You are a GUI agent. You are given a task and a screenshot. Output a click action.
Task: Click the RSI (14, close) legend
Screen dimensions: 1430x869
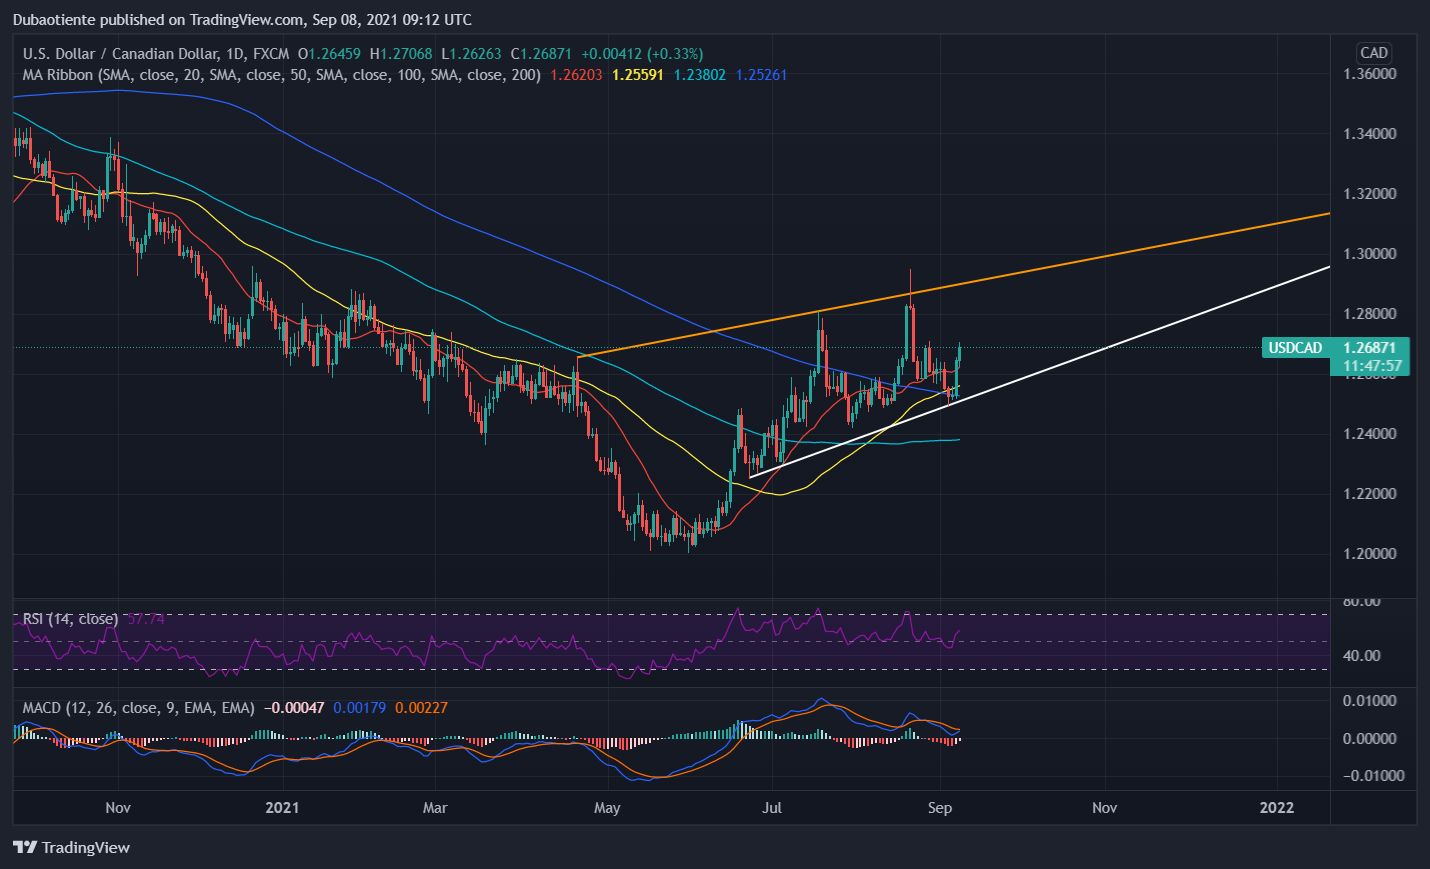(x=70, y=619)
